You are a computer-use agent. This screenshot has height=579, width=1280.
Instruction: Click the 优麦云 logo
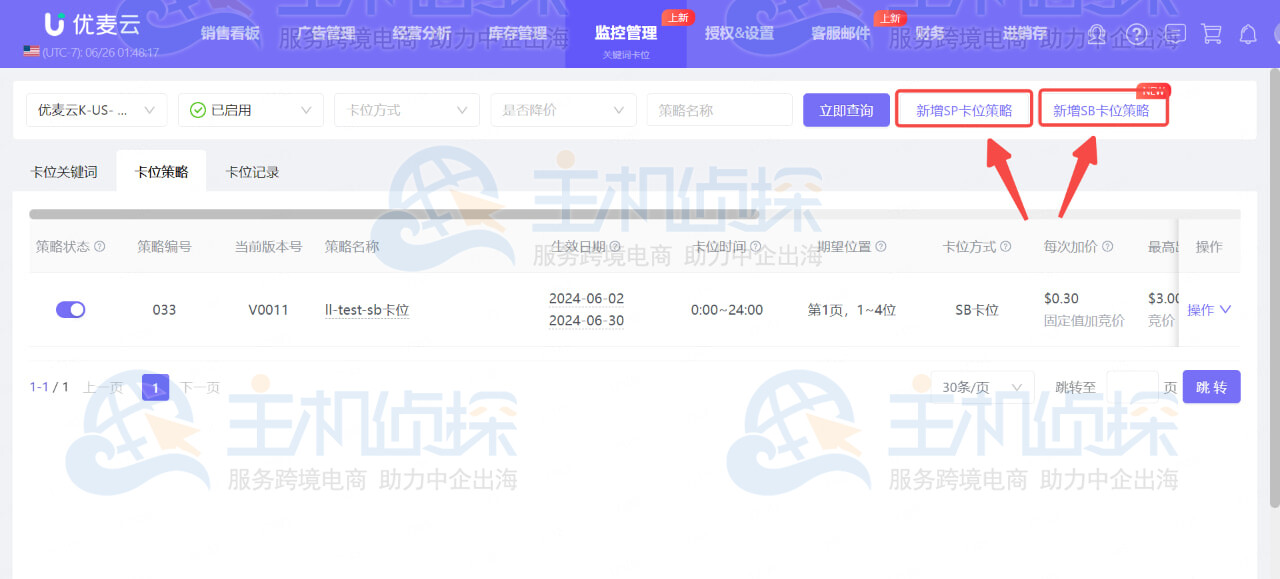[x=92, y=26]
